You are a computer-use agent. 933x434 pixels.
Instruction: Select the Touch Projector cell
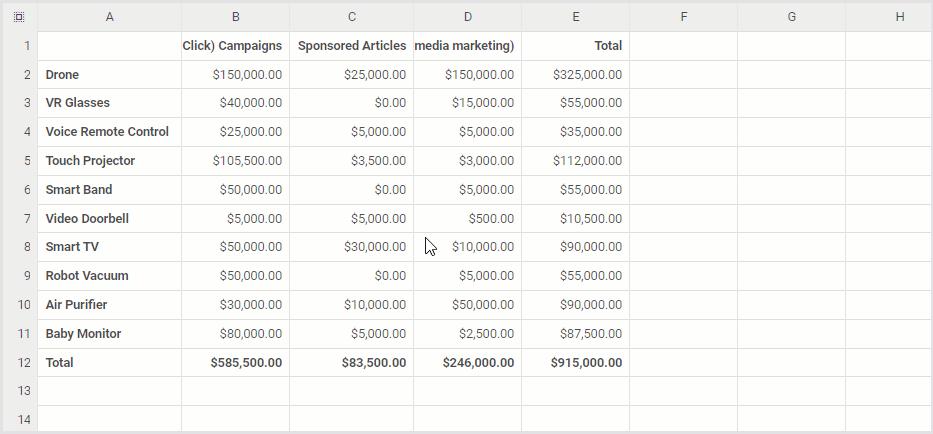[x=109, y=160]
